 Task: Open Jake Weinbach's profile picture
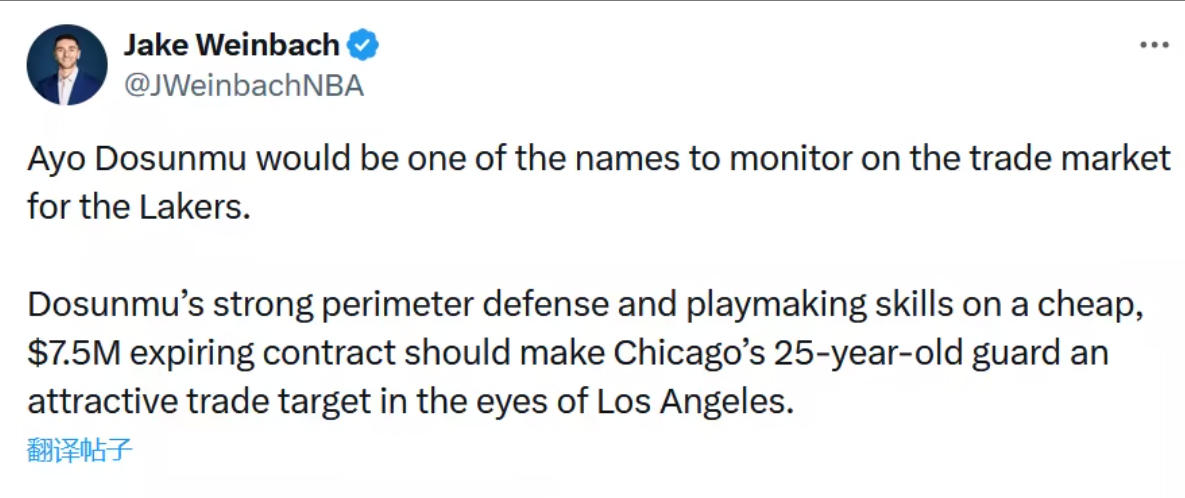point(67,65)
